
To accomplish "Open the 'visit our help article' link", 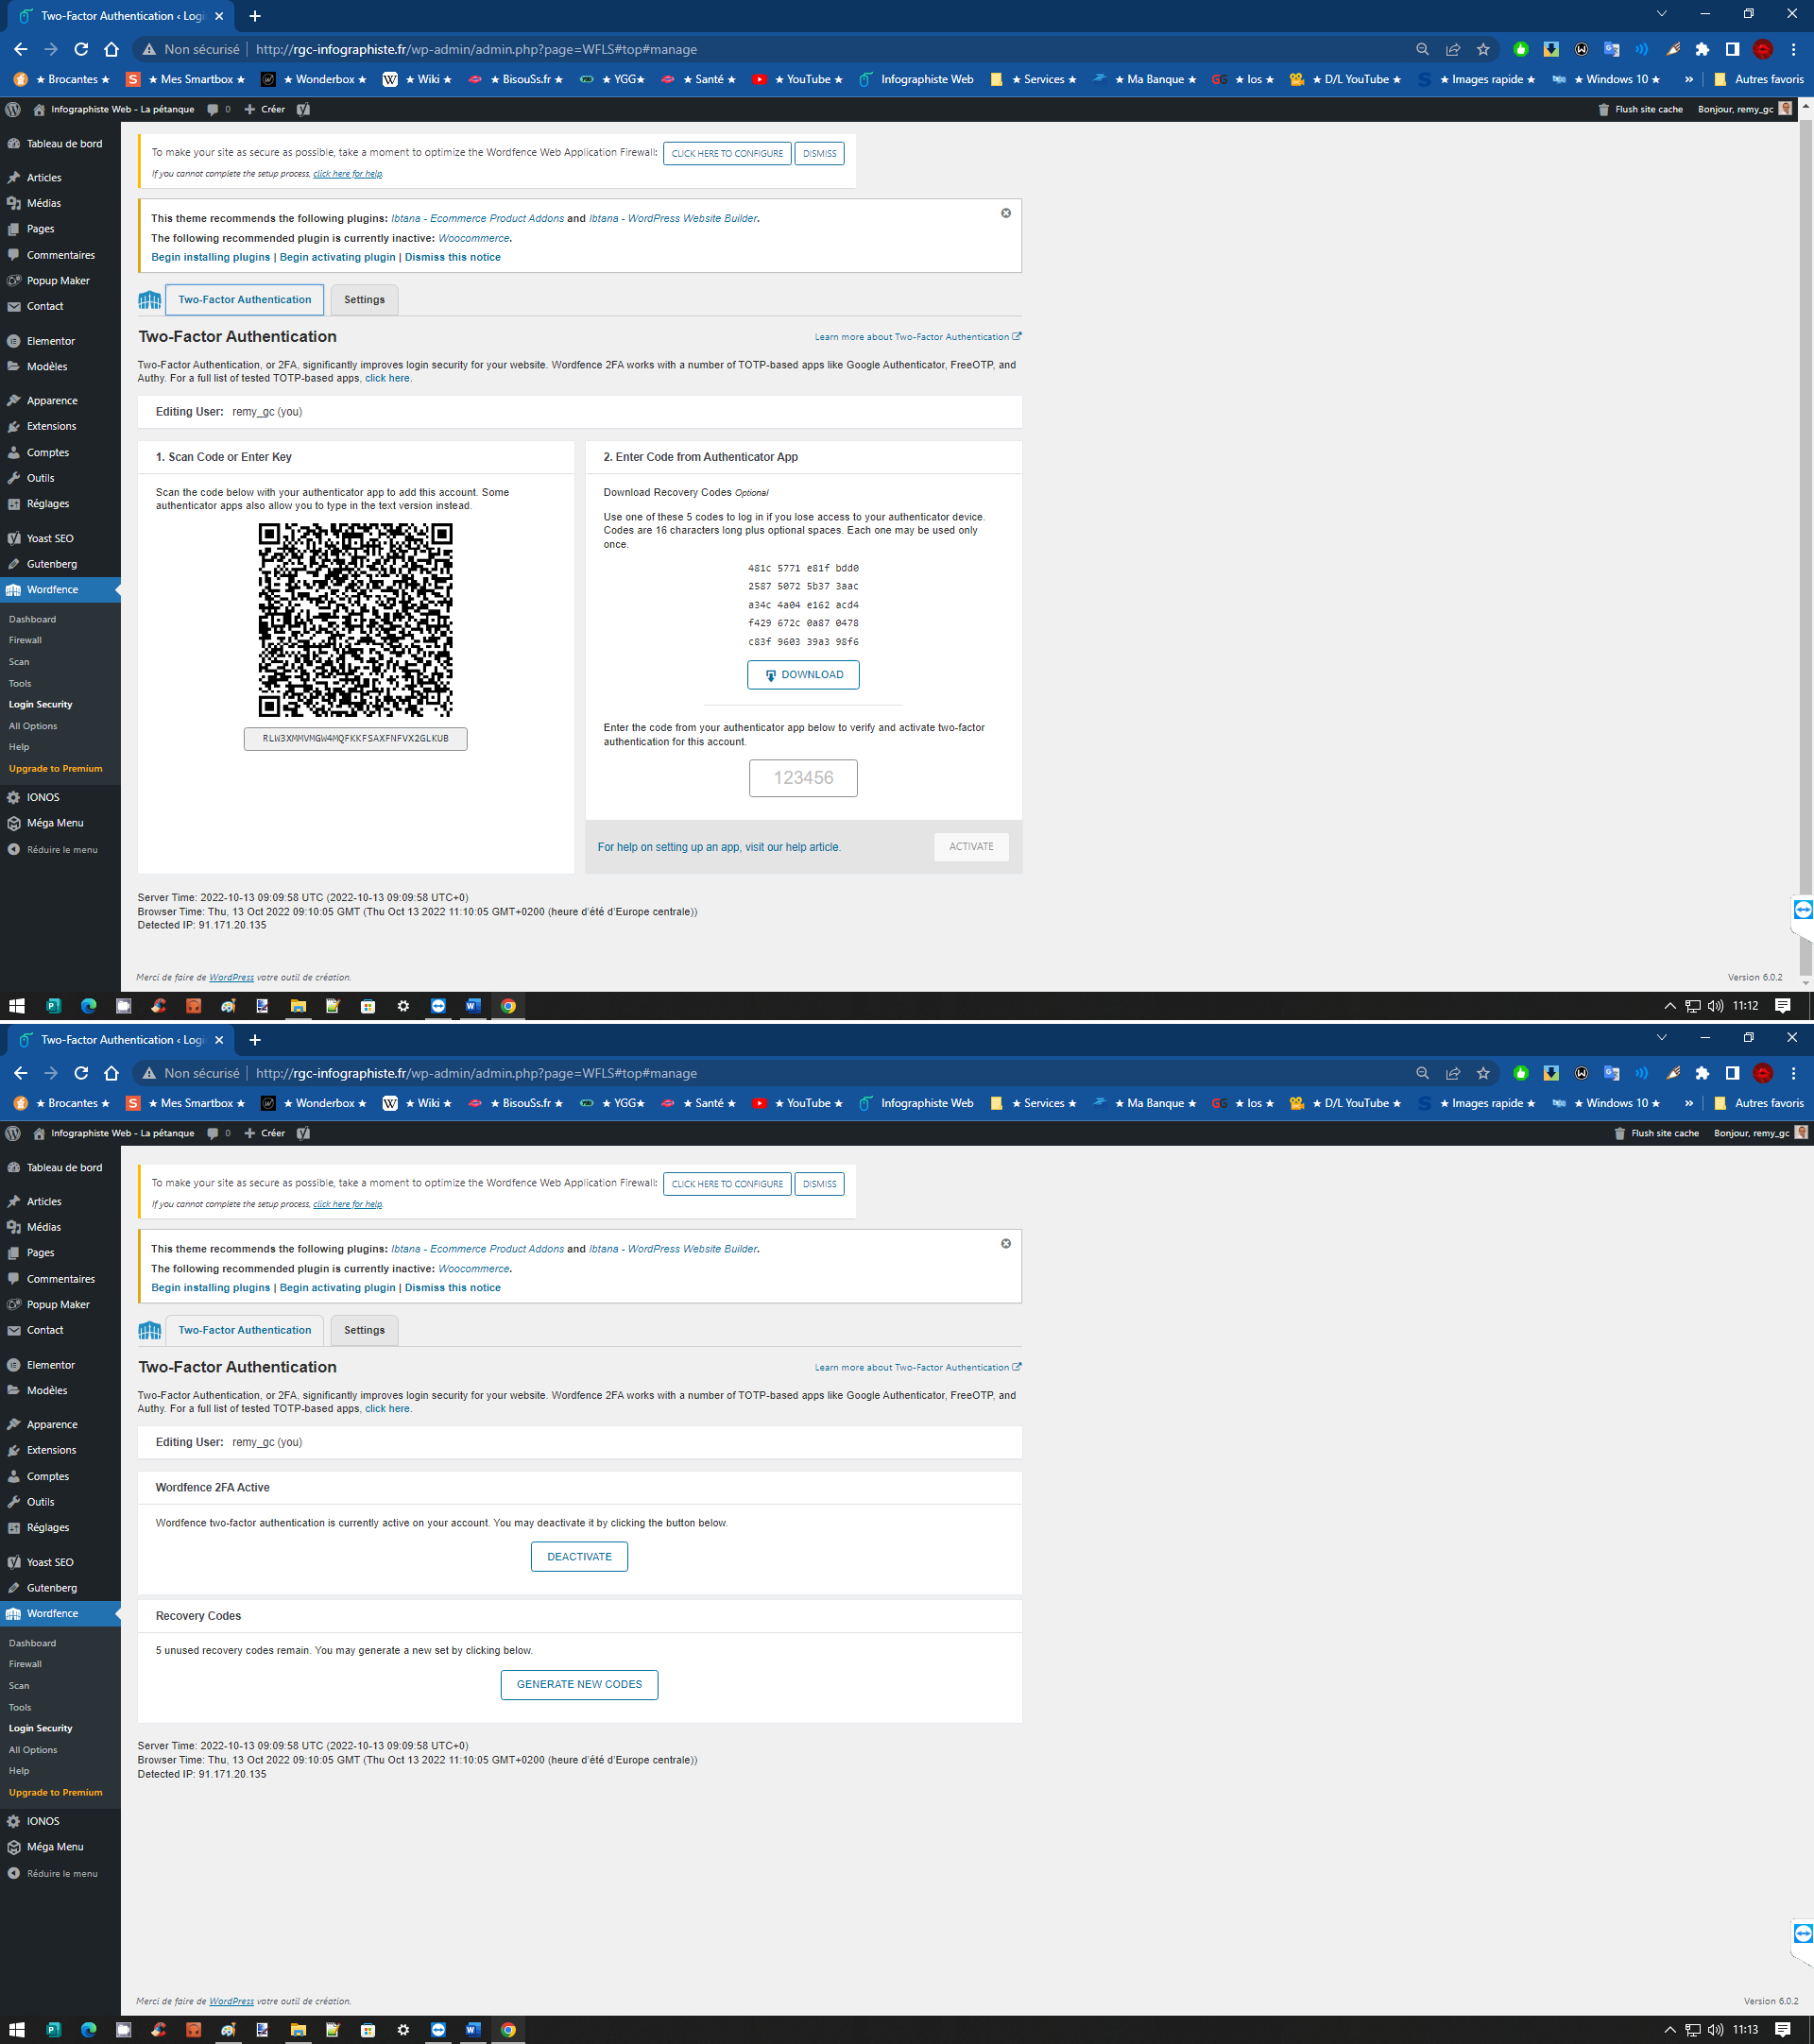I will [792, 847].
